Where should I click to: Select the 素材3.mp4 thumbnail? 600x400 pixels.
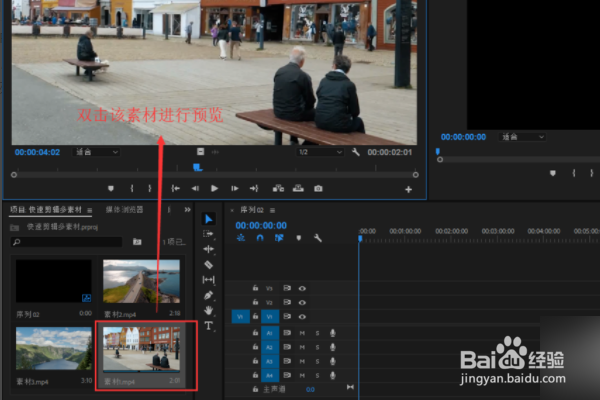point(54,348)
